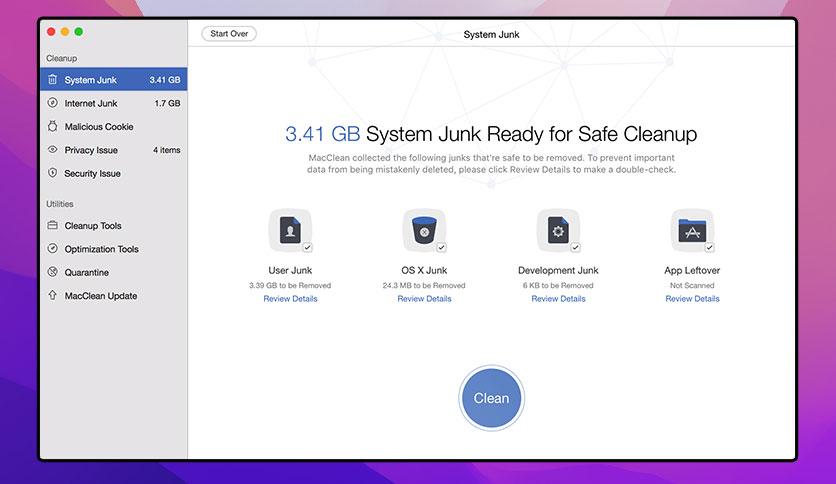This screenshot has width=836, height=484.
Task: Click the Start Over button
Action: (x=229, y=34)
